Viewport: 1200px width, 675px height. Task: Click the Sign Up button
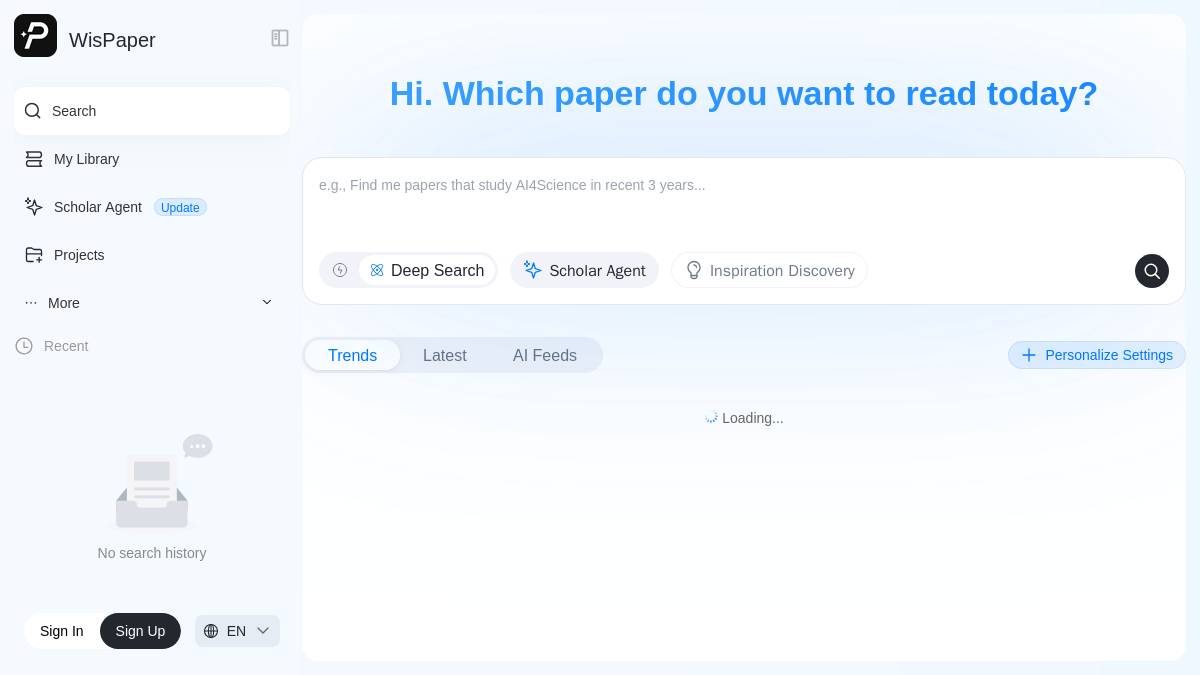140,631
